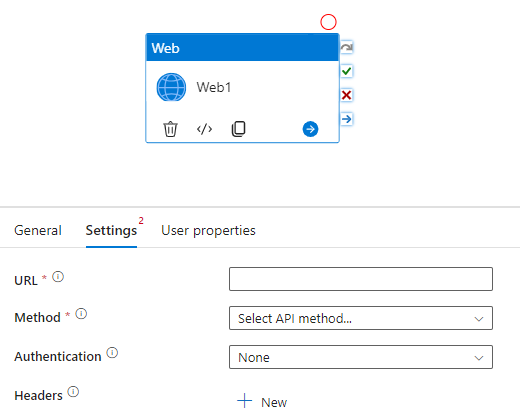View activity source code with </> icon
The image size is (520, 420).
tap(204, 129)
